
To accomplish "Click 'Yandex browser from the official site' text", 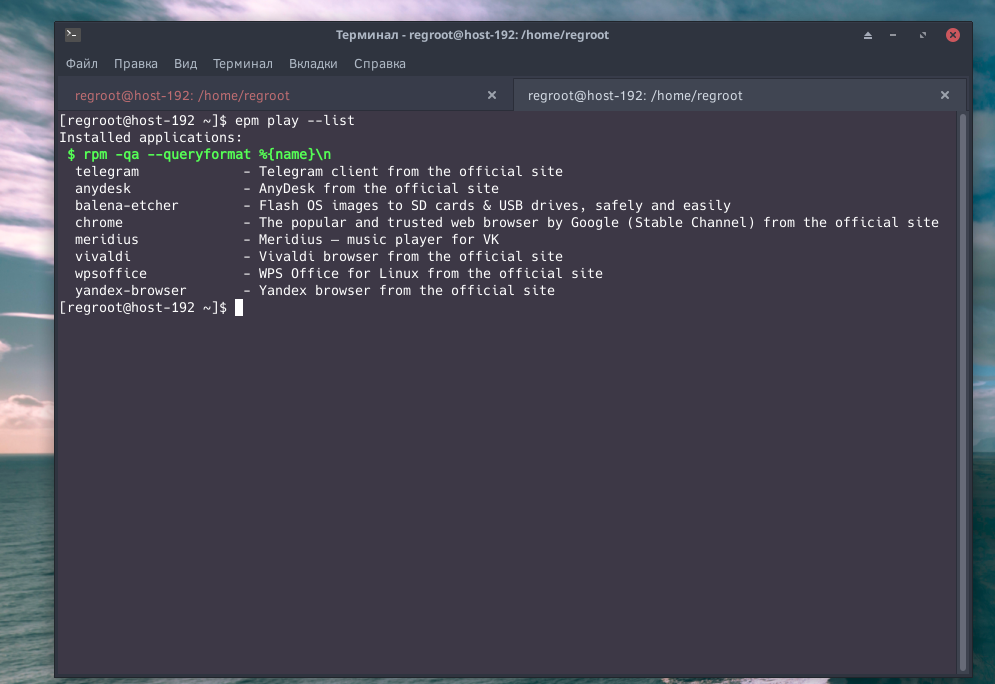I will point(407,291).
